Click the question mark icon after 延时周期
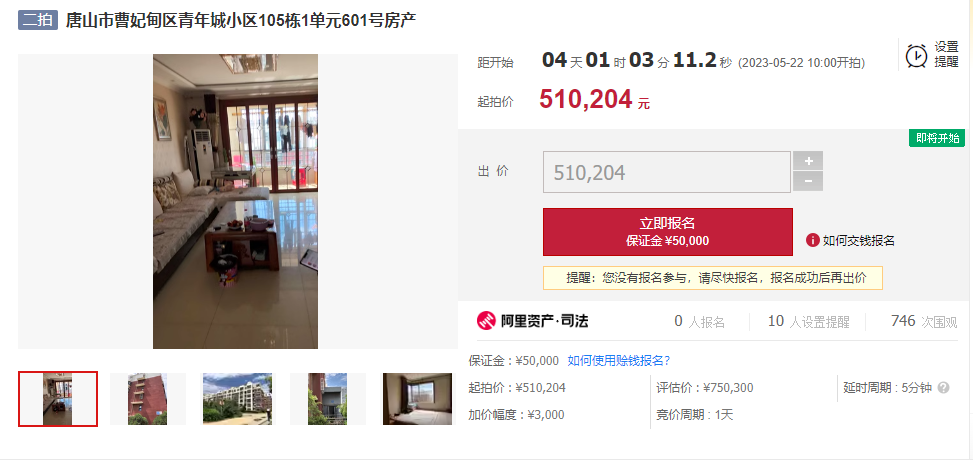The image size is (973, 462). (943, 388)
